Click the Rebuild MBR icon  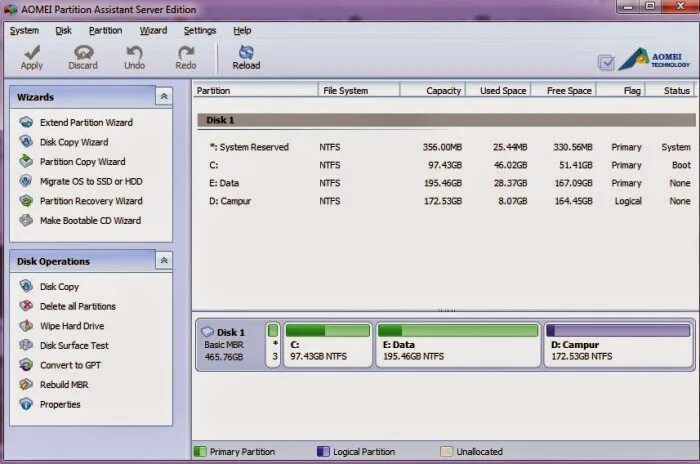(x=26, y=385)
